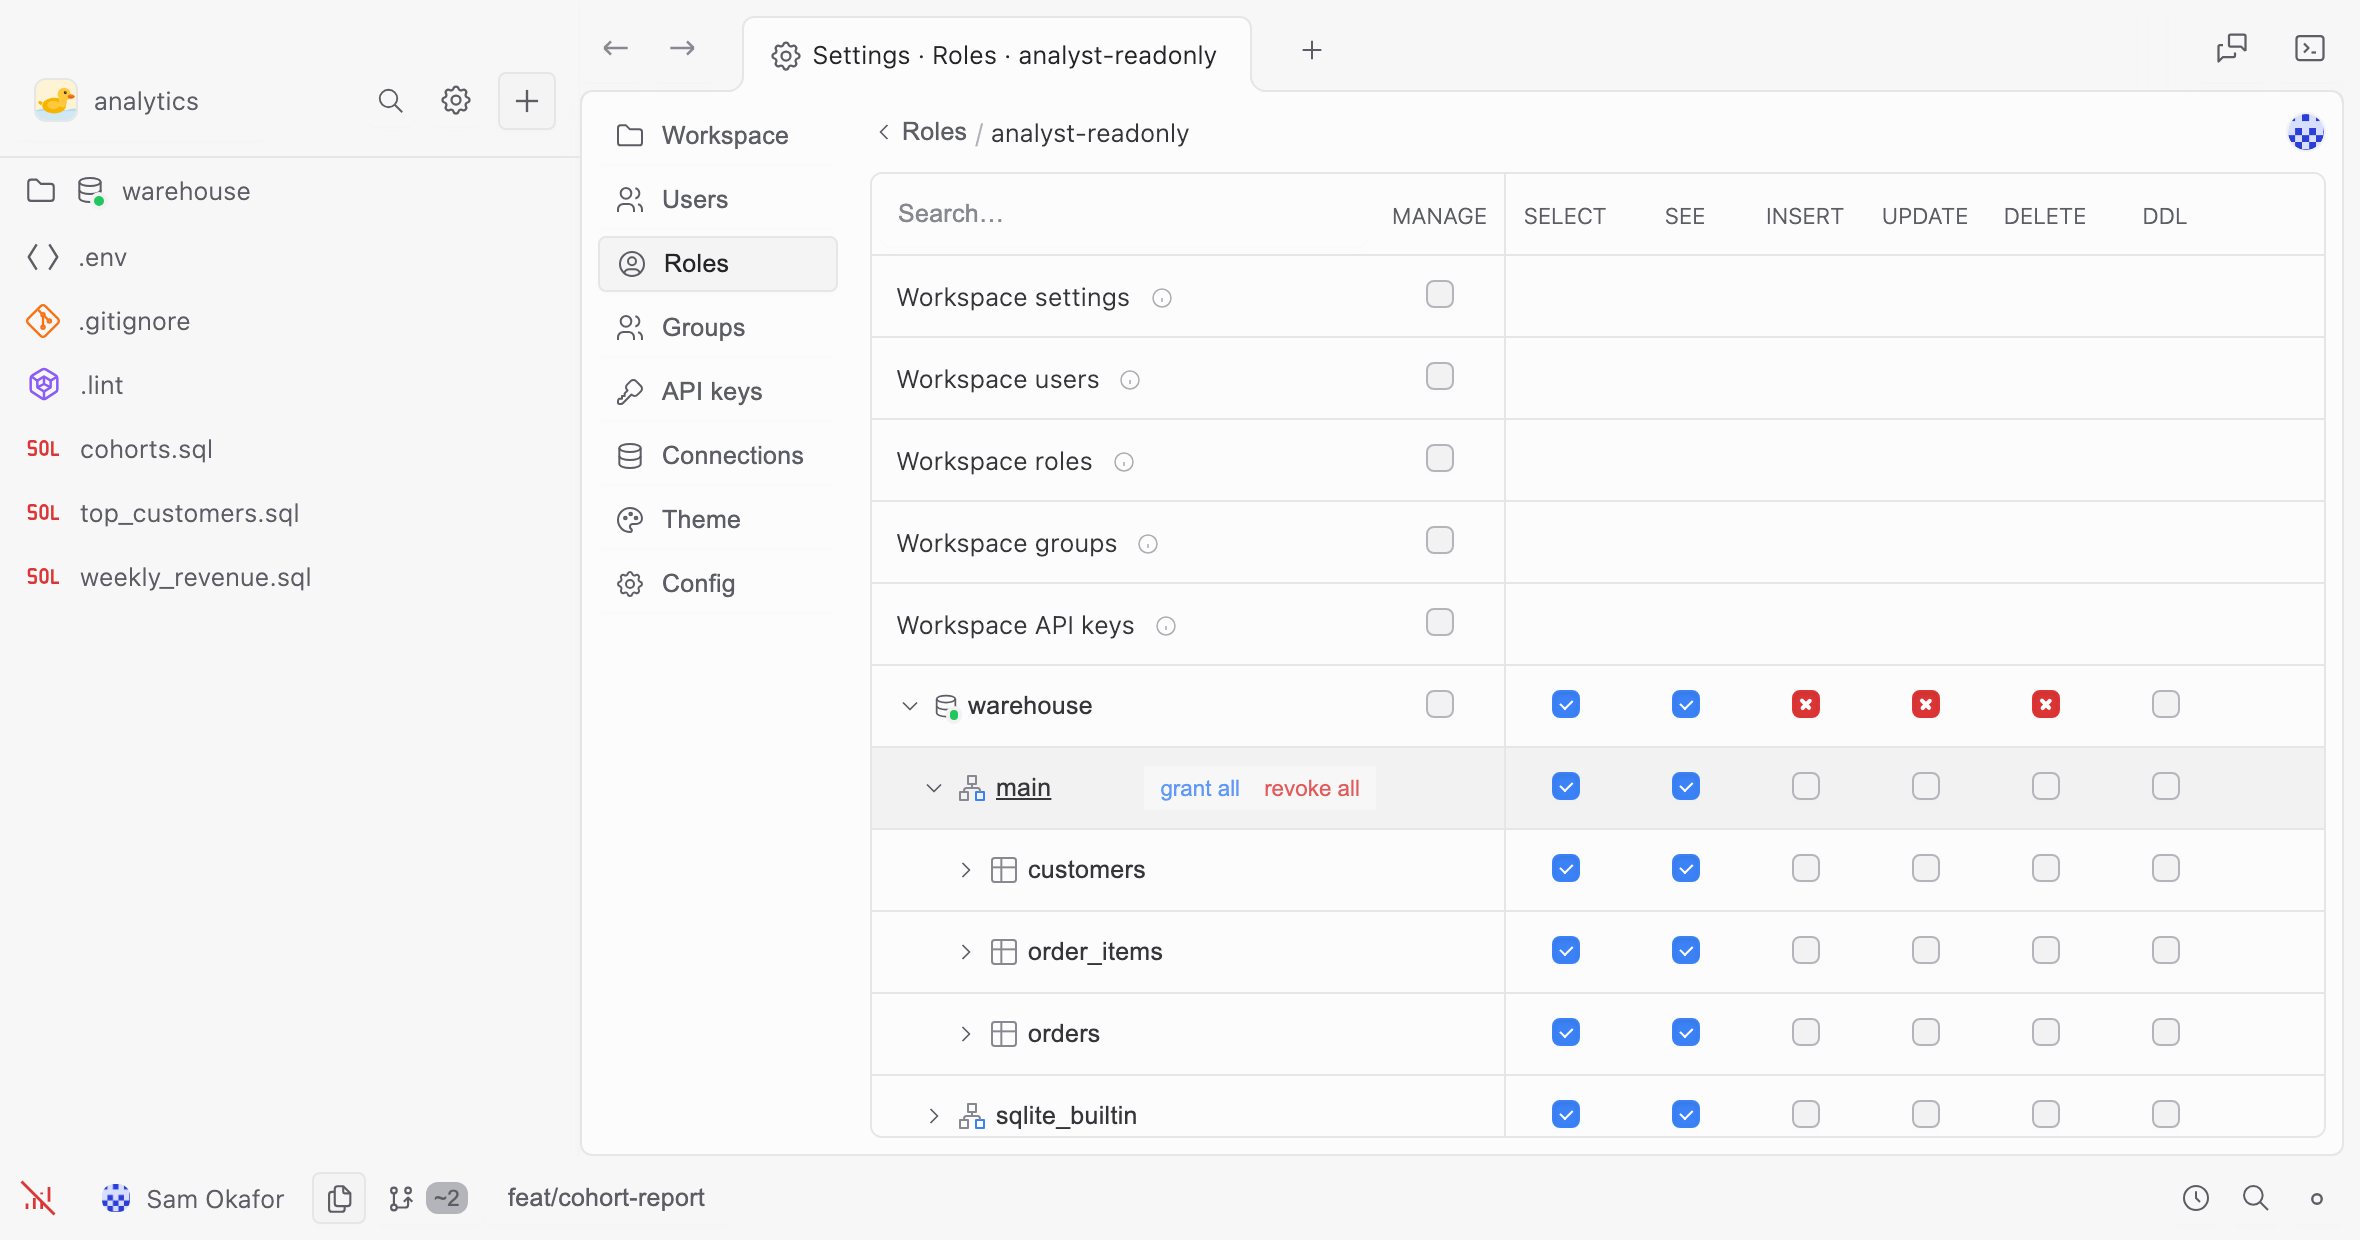Click grant all for main schema
This screenshot has height=1240, width=2360.
[x=1200, y=788]
